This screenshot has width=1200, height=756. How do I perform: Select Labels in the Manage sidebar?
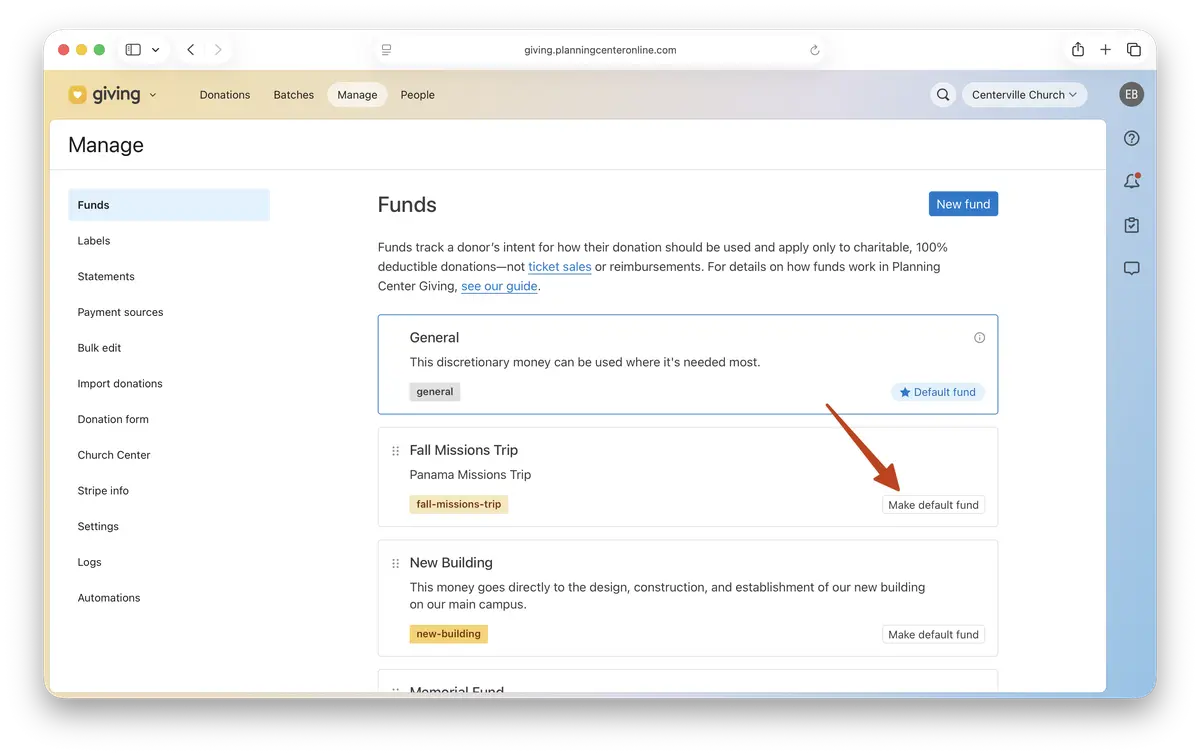pyautogui.click(x=169, y=241)
